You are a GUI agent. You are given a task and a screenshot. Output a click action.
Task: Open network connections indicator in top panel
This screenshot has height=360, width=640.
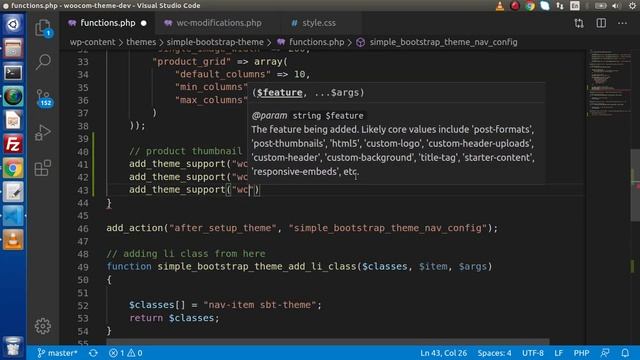[x=560, y=6]
